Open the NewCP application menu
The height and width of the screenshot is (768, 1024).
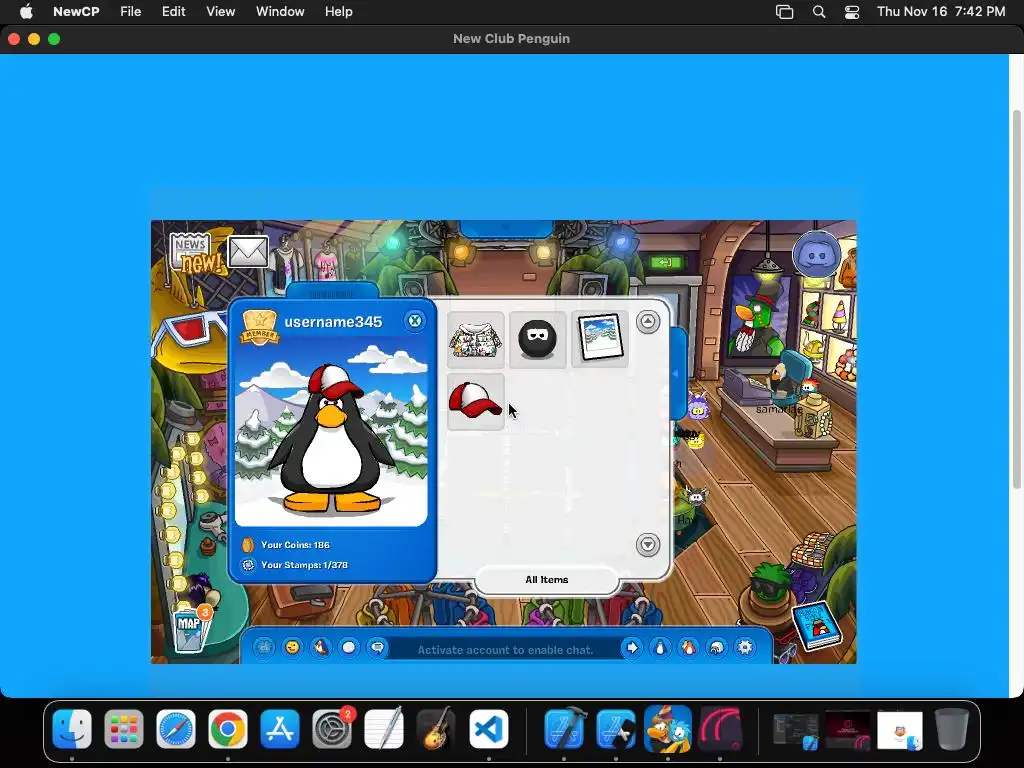point(76,12)
